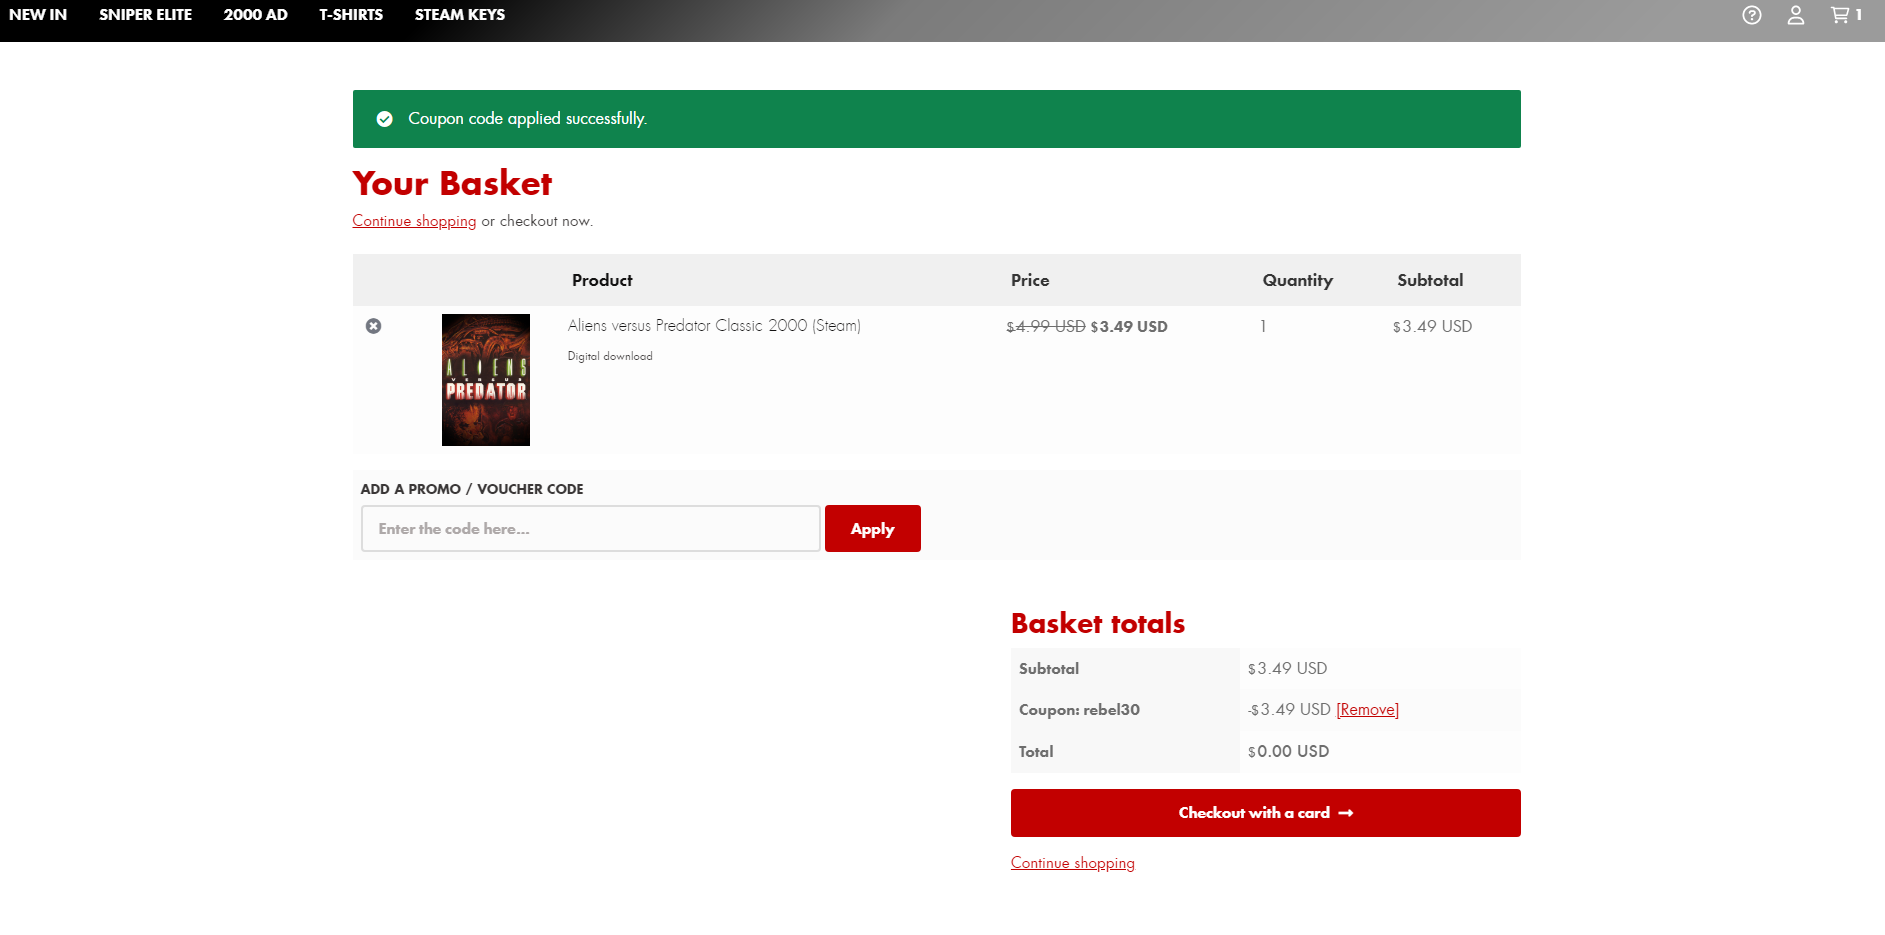Click the -$3.49 USD coupon discount amount
1885x935 pixels.
[1289, 710]
